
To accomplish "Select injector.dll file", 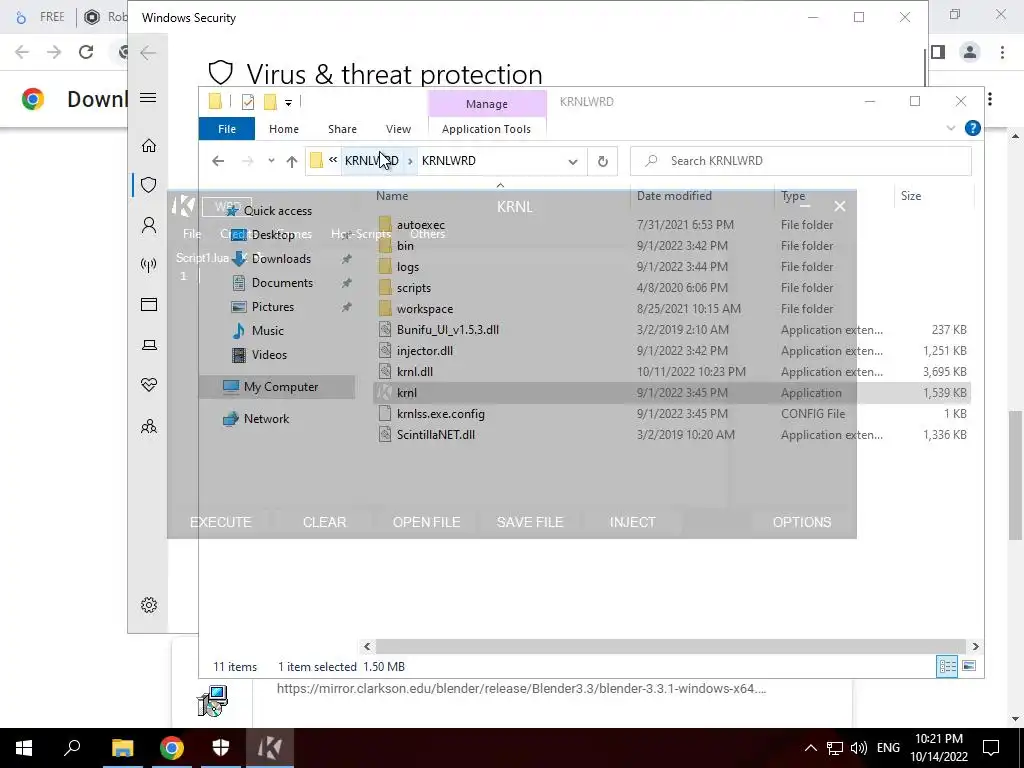I will coord(424,351).
